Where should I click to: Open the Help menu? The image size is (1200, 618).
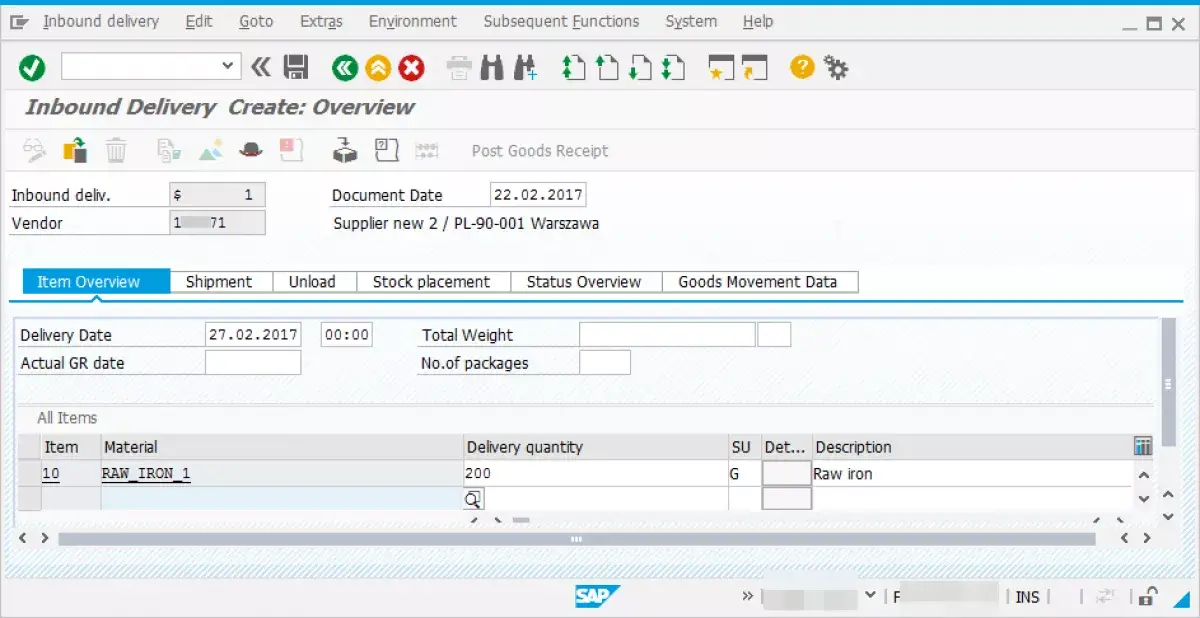coord(758,21)
